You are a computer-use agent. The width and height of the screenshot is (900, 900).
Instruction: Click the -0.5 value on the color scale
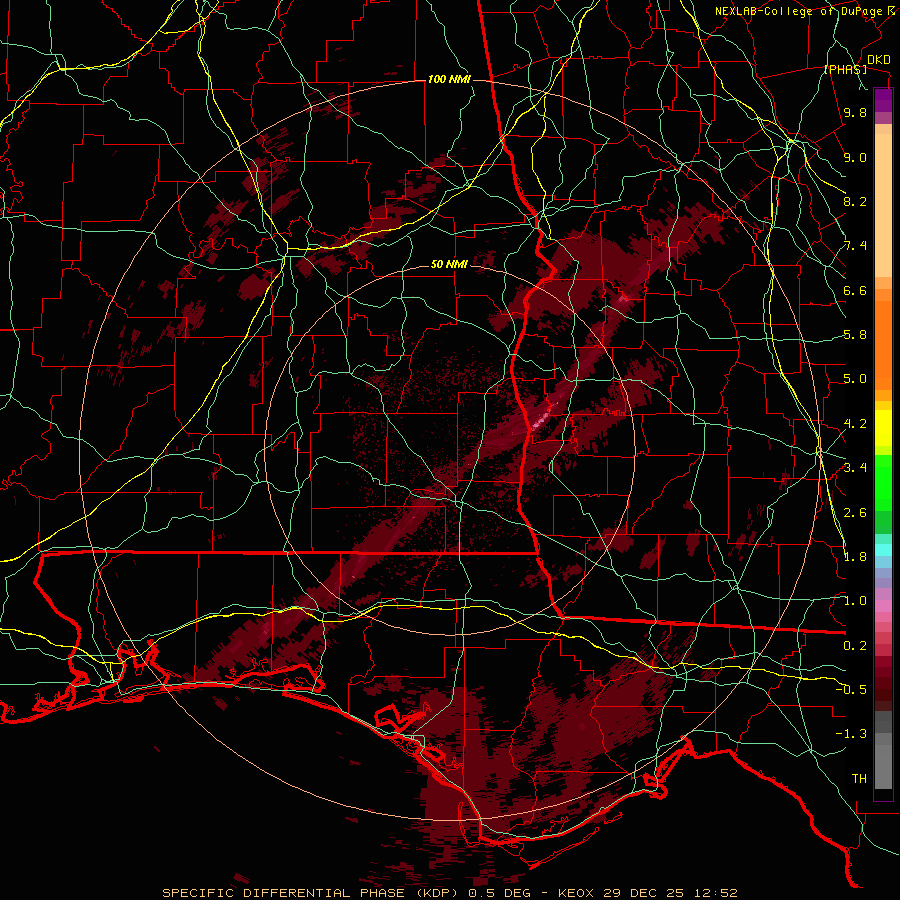[851, 690]
